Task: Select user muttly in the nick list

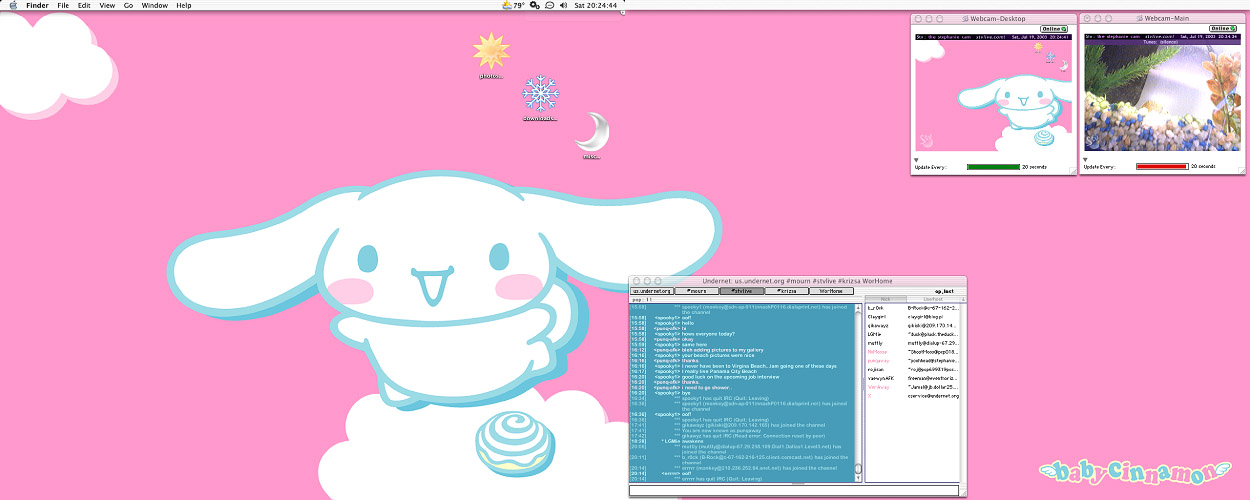Action: pos(877,342)
